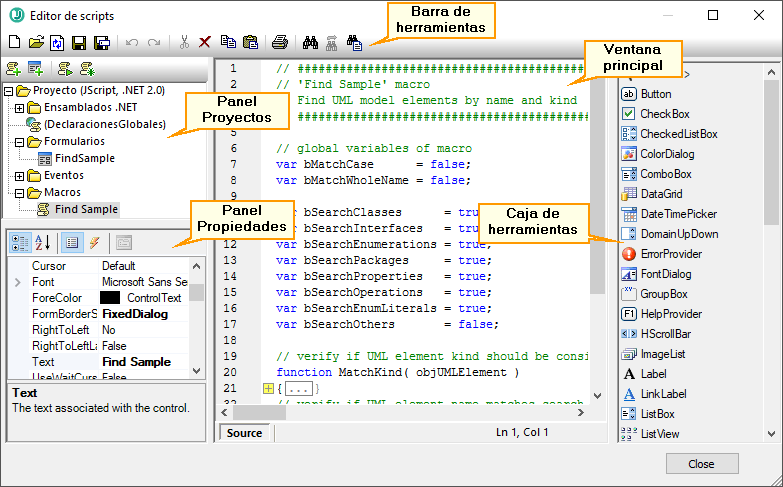Expand collapsed code block at line 21
The image size is (783, 487).
click(268, 388)
